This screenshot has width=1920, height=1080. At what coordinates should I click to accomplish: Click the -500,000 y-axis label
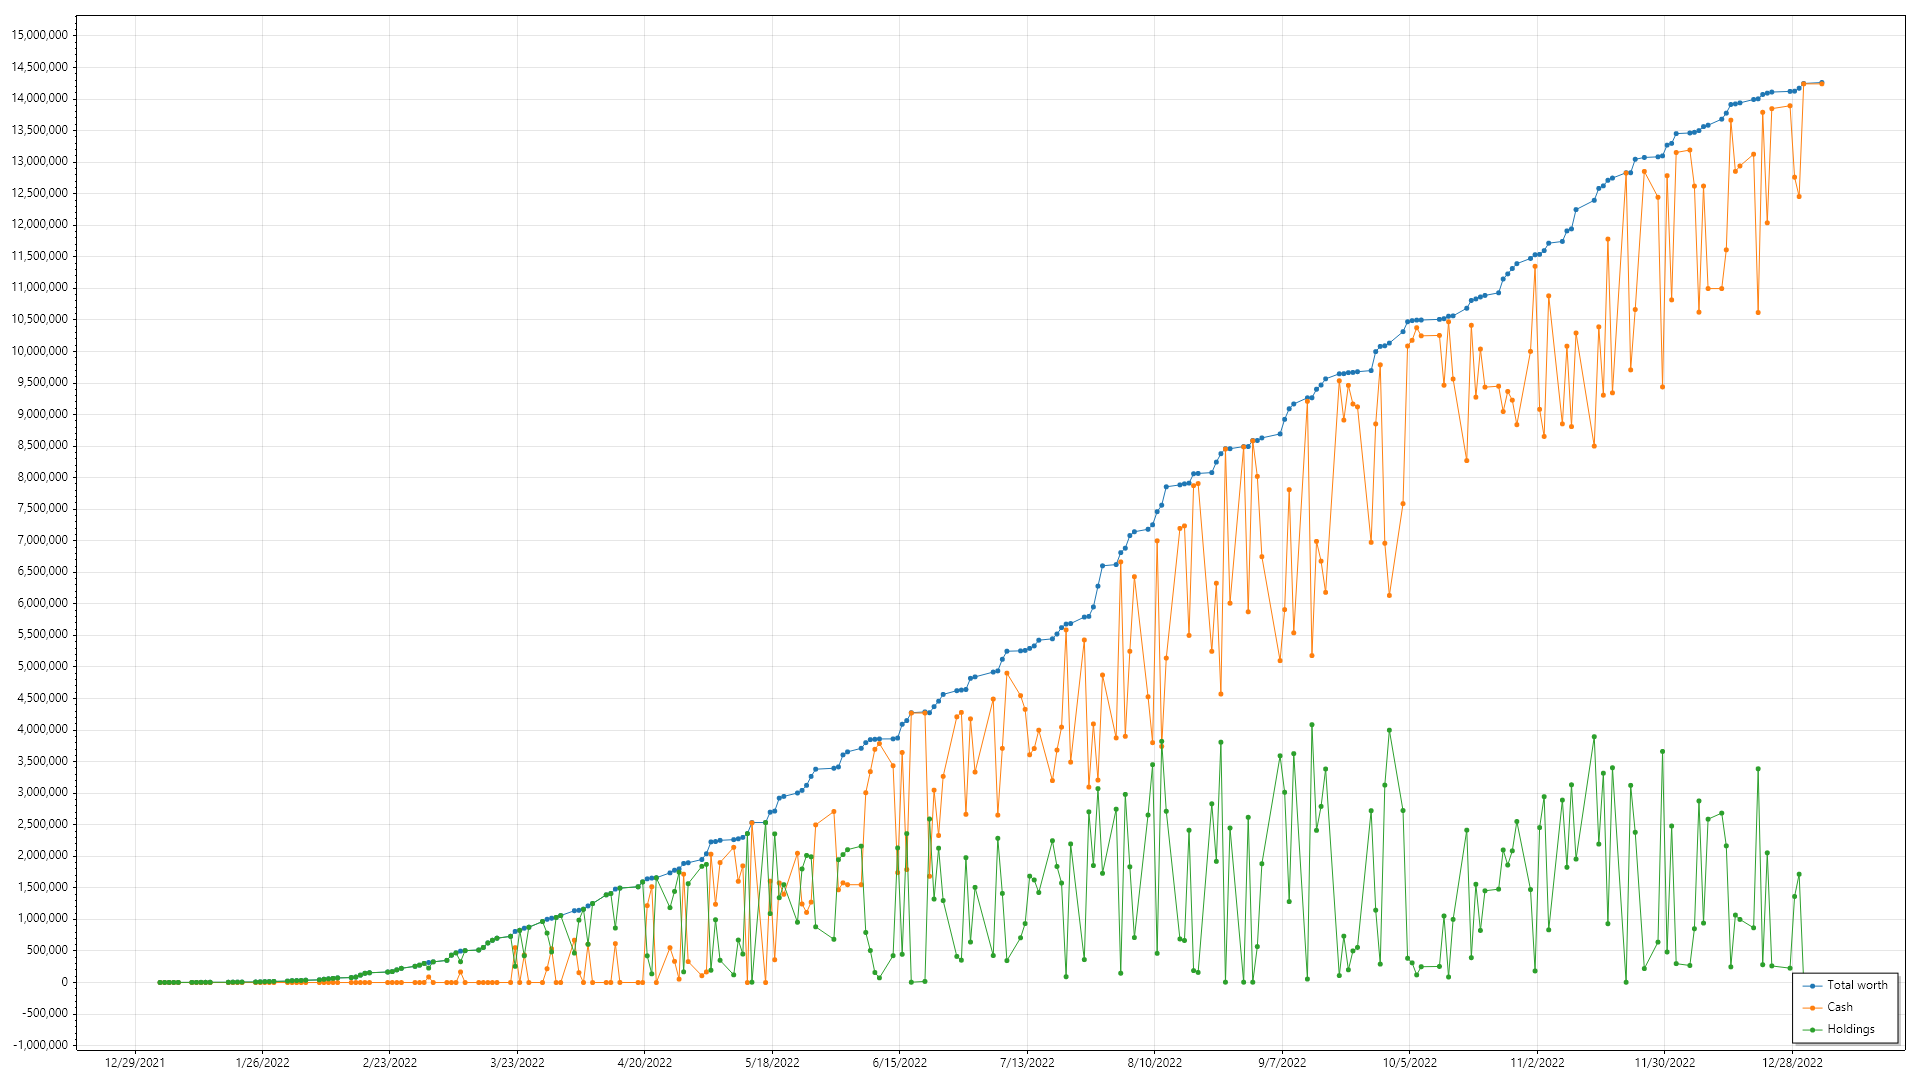[x=45, y=1013]
